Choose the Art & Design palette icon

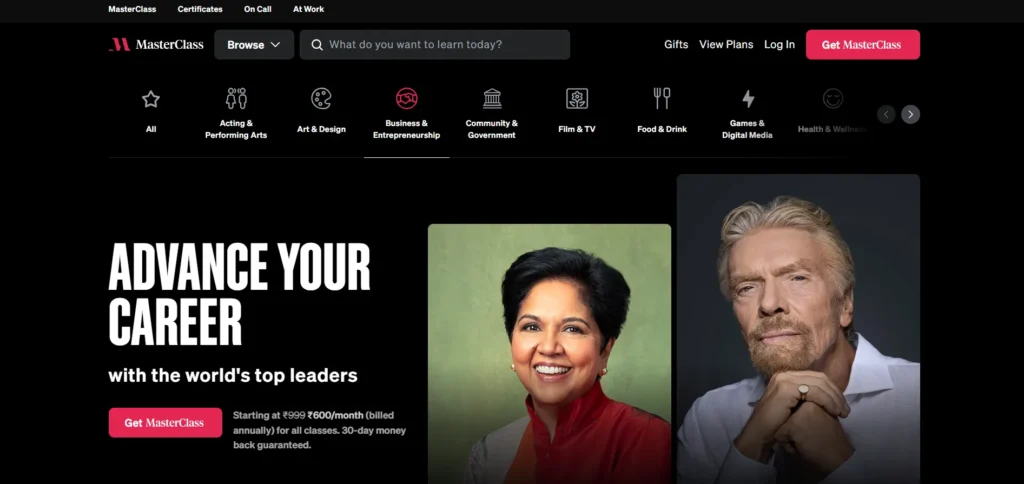[321, 99]
